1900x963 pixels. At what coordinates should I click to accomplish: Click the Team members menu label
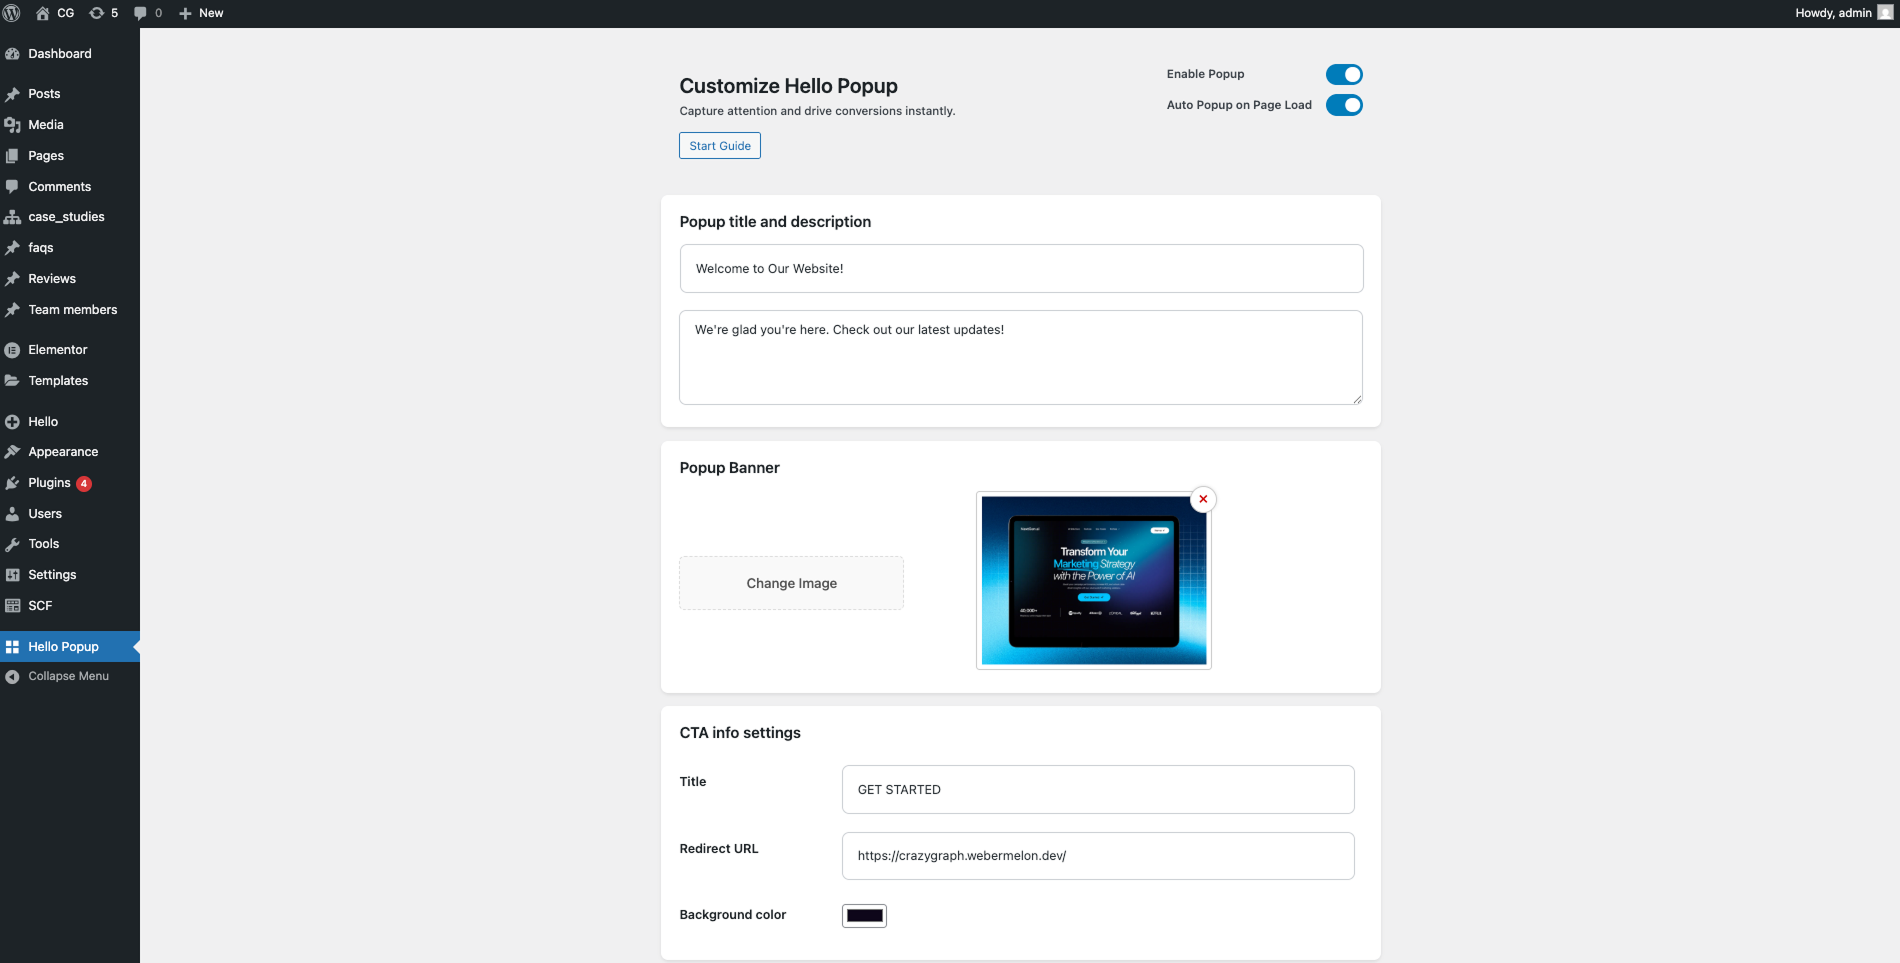[x=73, y=310]
